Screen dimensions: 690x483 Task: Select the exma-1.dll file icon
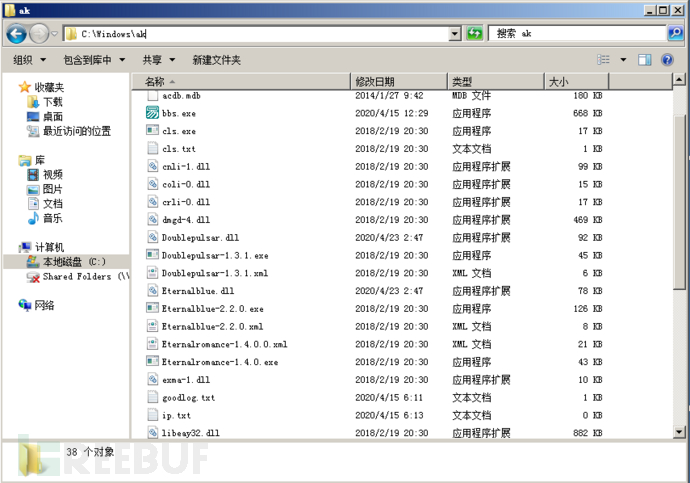pos(152,379)
